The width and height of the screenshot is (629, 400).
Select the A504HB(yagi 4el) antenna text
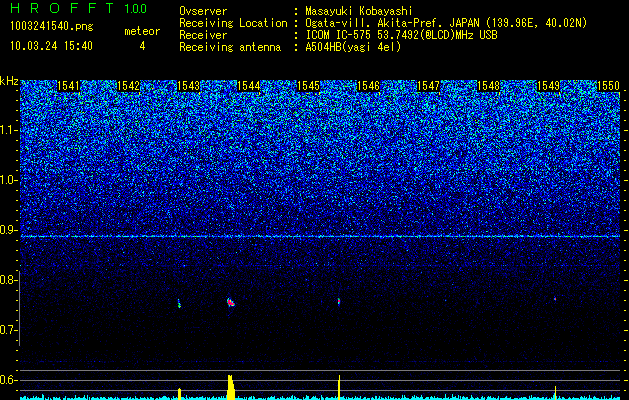click(353, 47)
